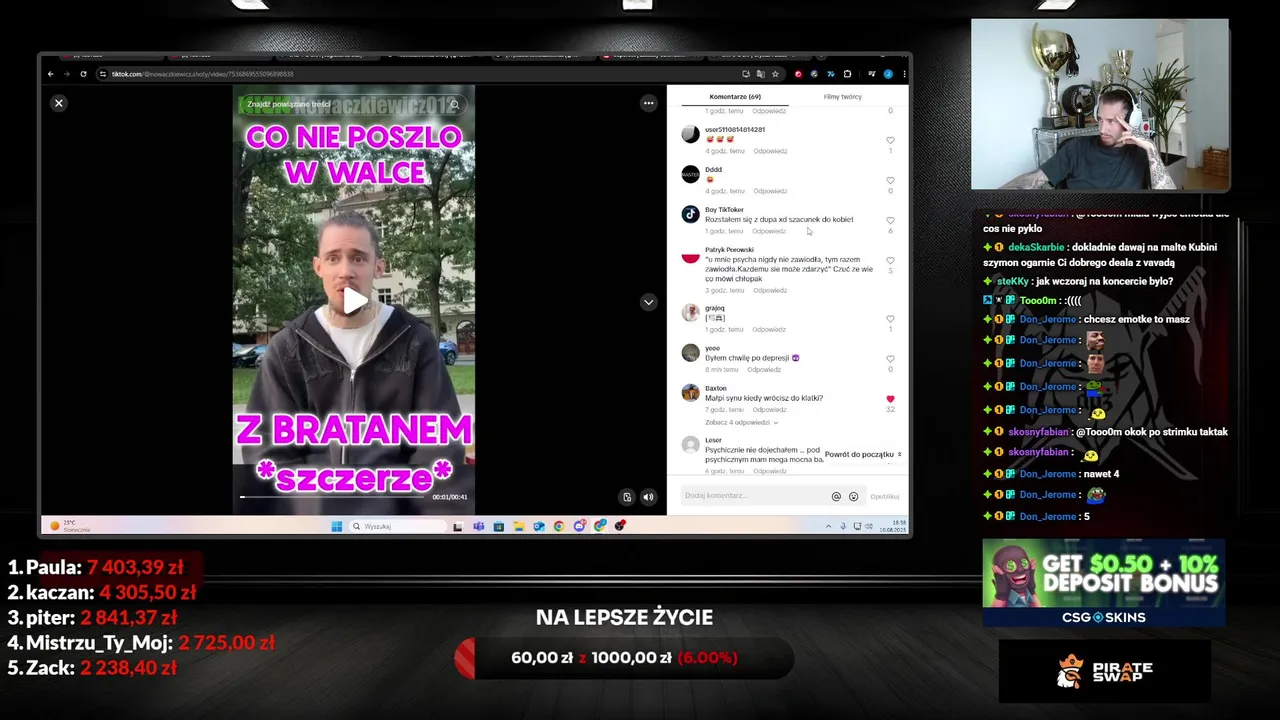Open Boy TikToker profile avatar
This screenshot has width=1280, height=720.
coord(690,214)
